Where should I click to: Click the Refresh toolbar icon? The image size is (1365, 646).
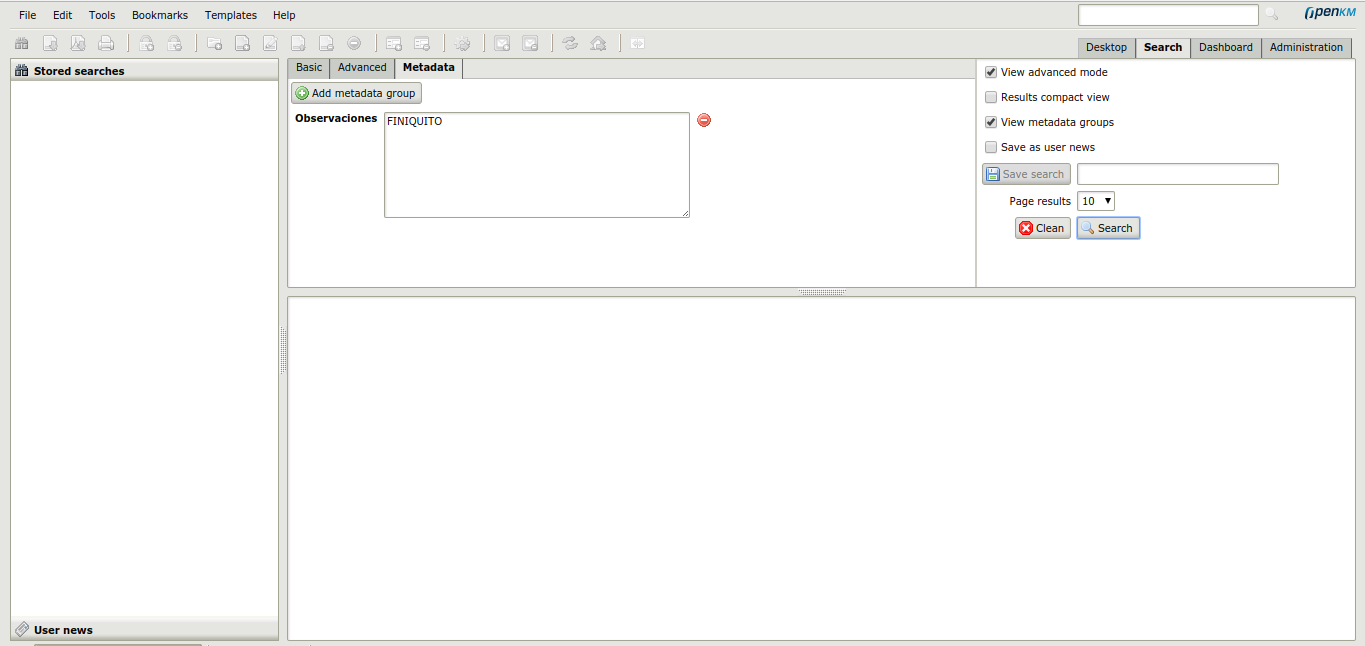click(x=571, y=43)
